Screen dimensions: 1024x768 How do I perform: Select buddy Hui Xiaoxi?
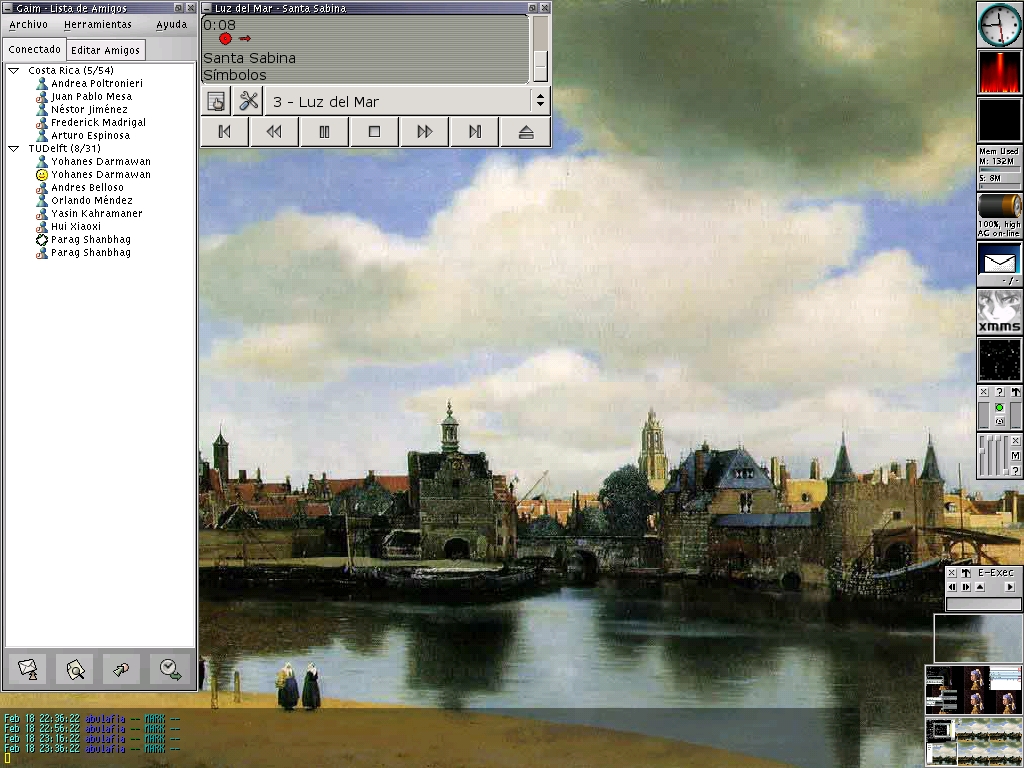click(x=76, y=227)
